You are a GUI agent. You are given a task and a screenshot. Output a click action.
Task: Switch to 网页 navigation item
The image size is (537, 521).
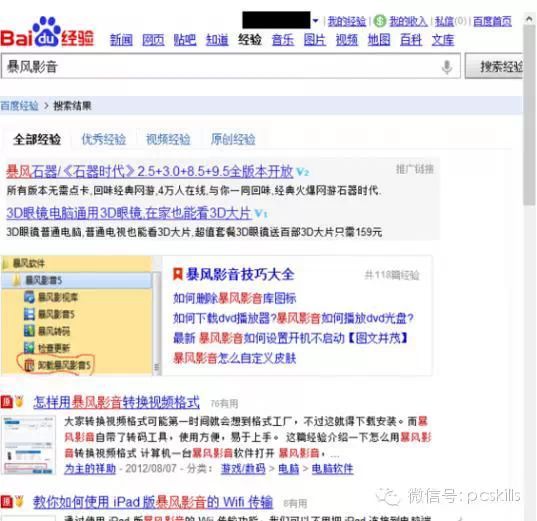click(x=153, y=40)
